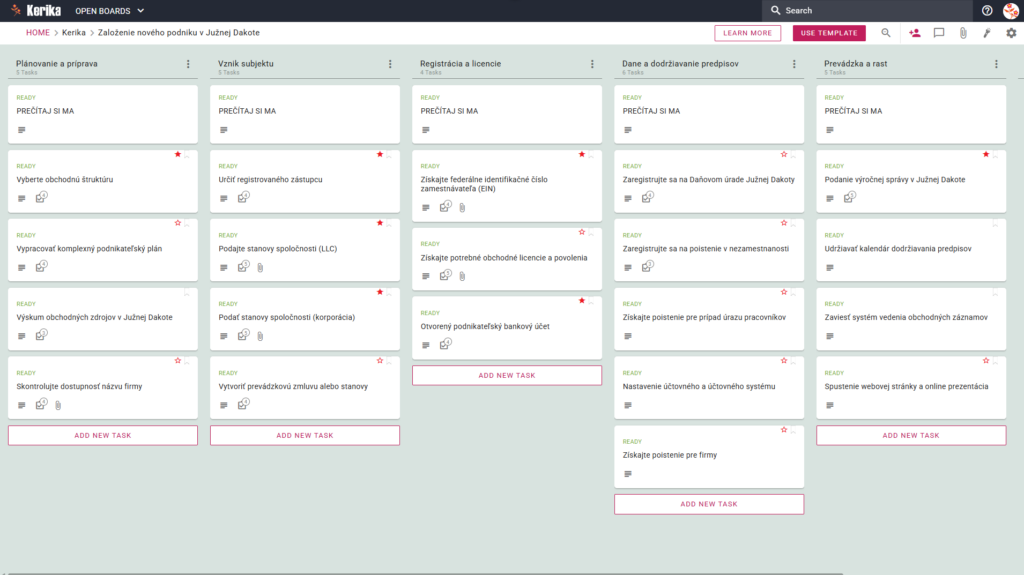Open the user avatar in top corner

(x=1010, y=10)
